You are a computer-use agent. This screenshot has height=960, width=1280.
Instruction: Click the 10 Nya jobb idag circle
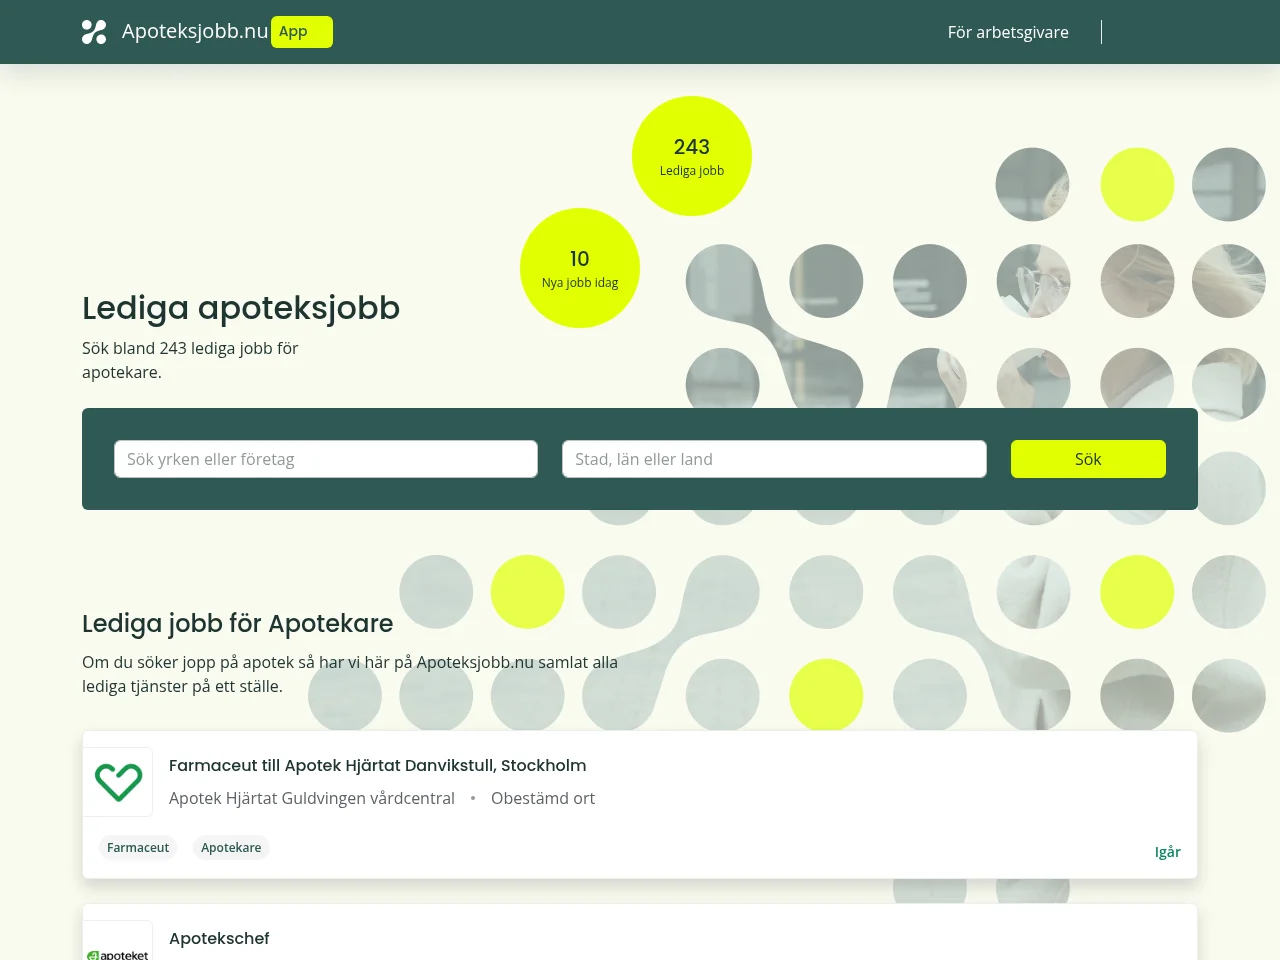tap(580, 268)
